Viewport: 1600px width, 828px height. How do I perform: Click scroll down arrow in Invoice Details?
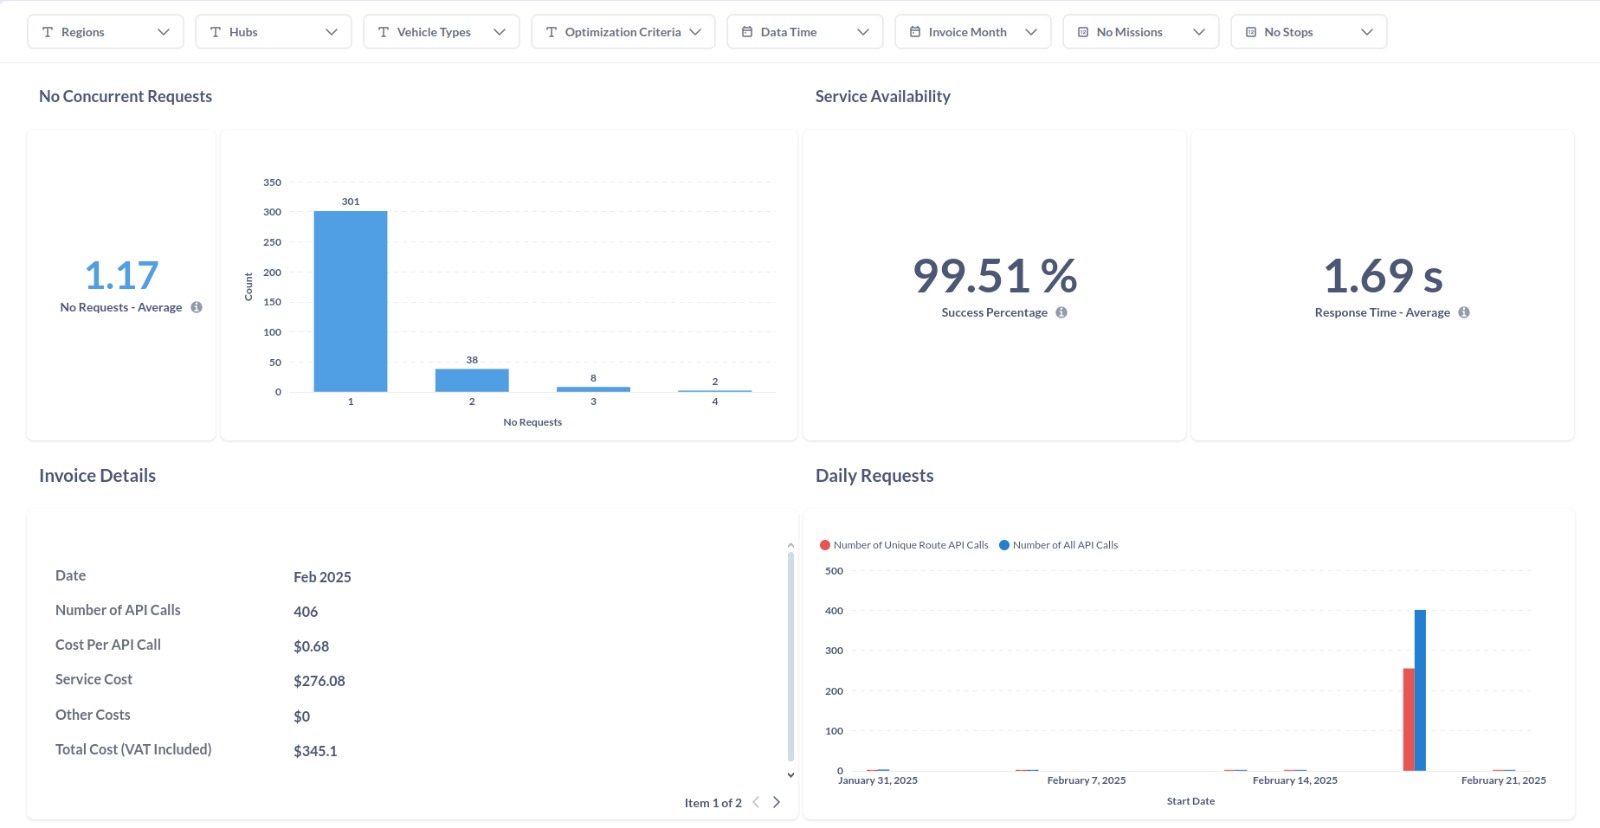tap(790, 775)
